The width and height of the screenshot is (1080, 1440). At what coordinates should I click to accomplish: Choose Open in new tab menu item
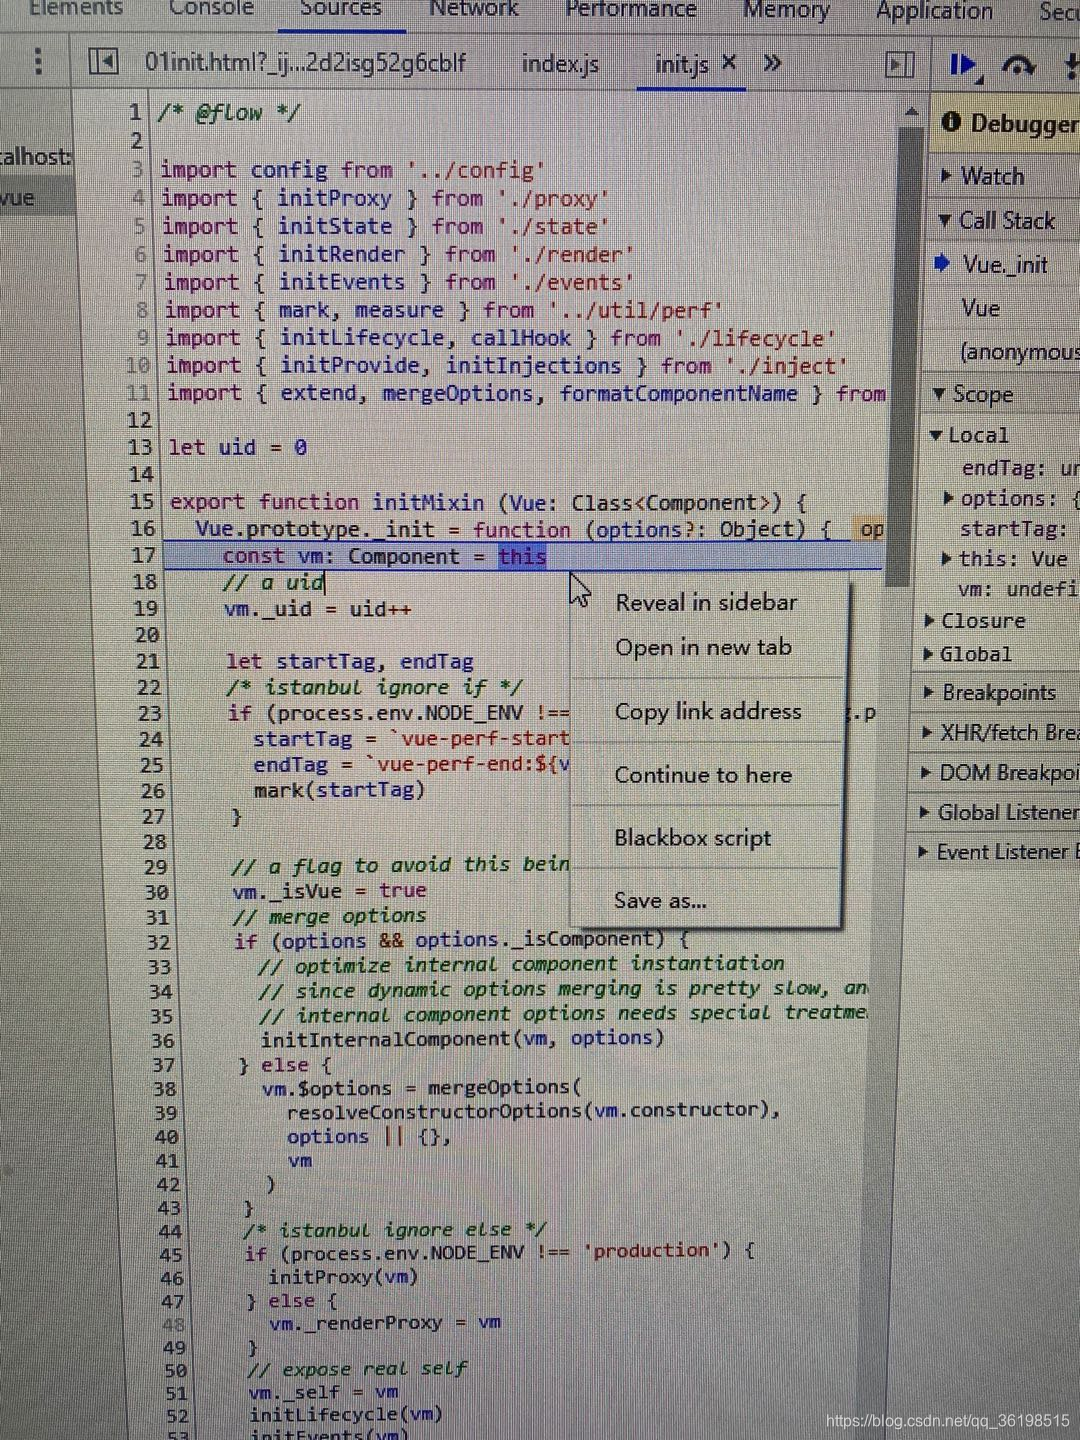pyautogui.click(x=703, y=647)
